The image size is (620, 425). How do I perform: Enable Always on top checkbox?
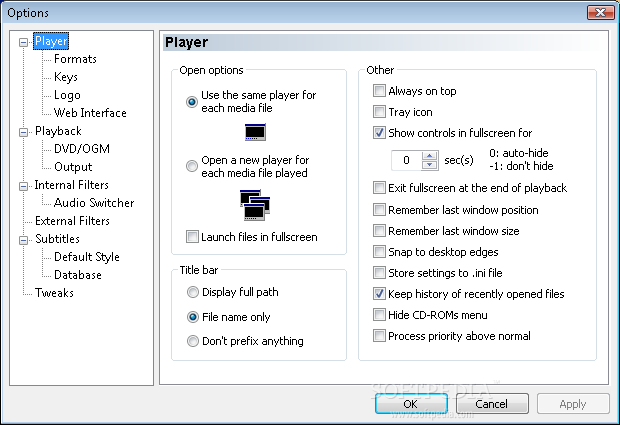tap(379, 91)
